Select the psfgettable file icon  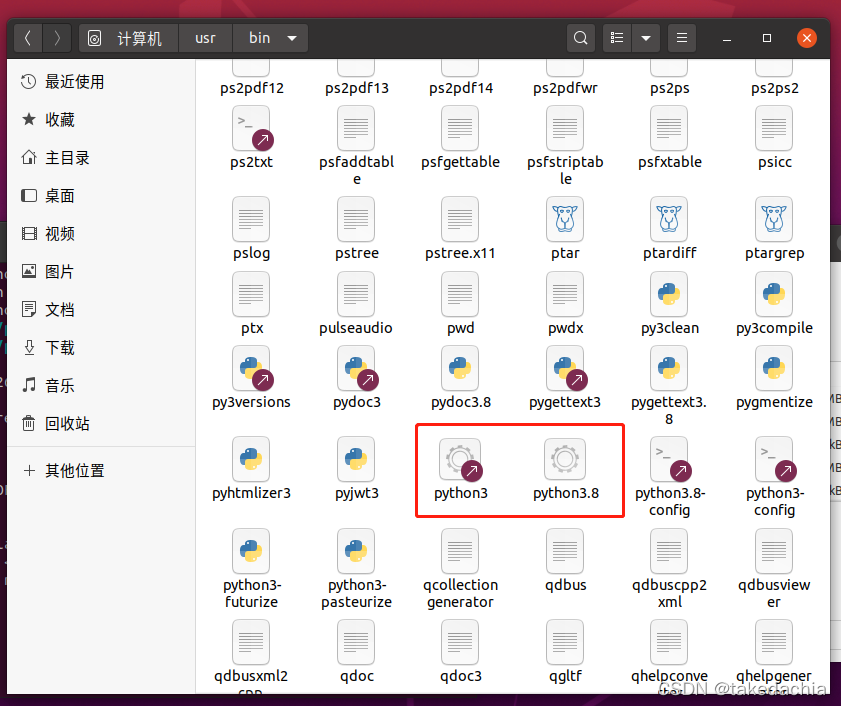coord(460,128)
